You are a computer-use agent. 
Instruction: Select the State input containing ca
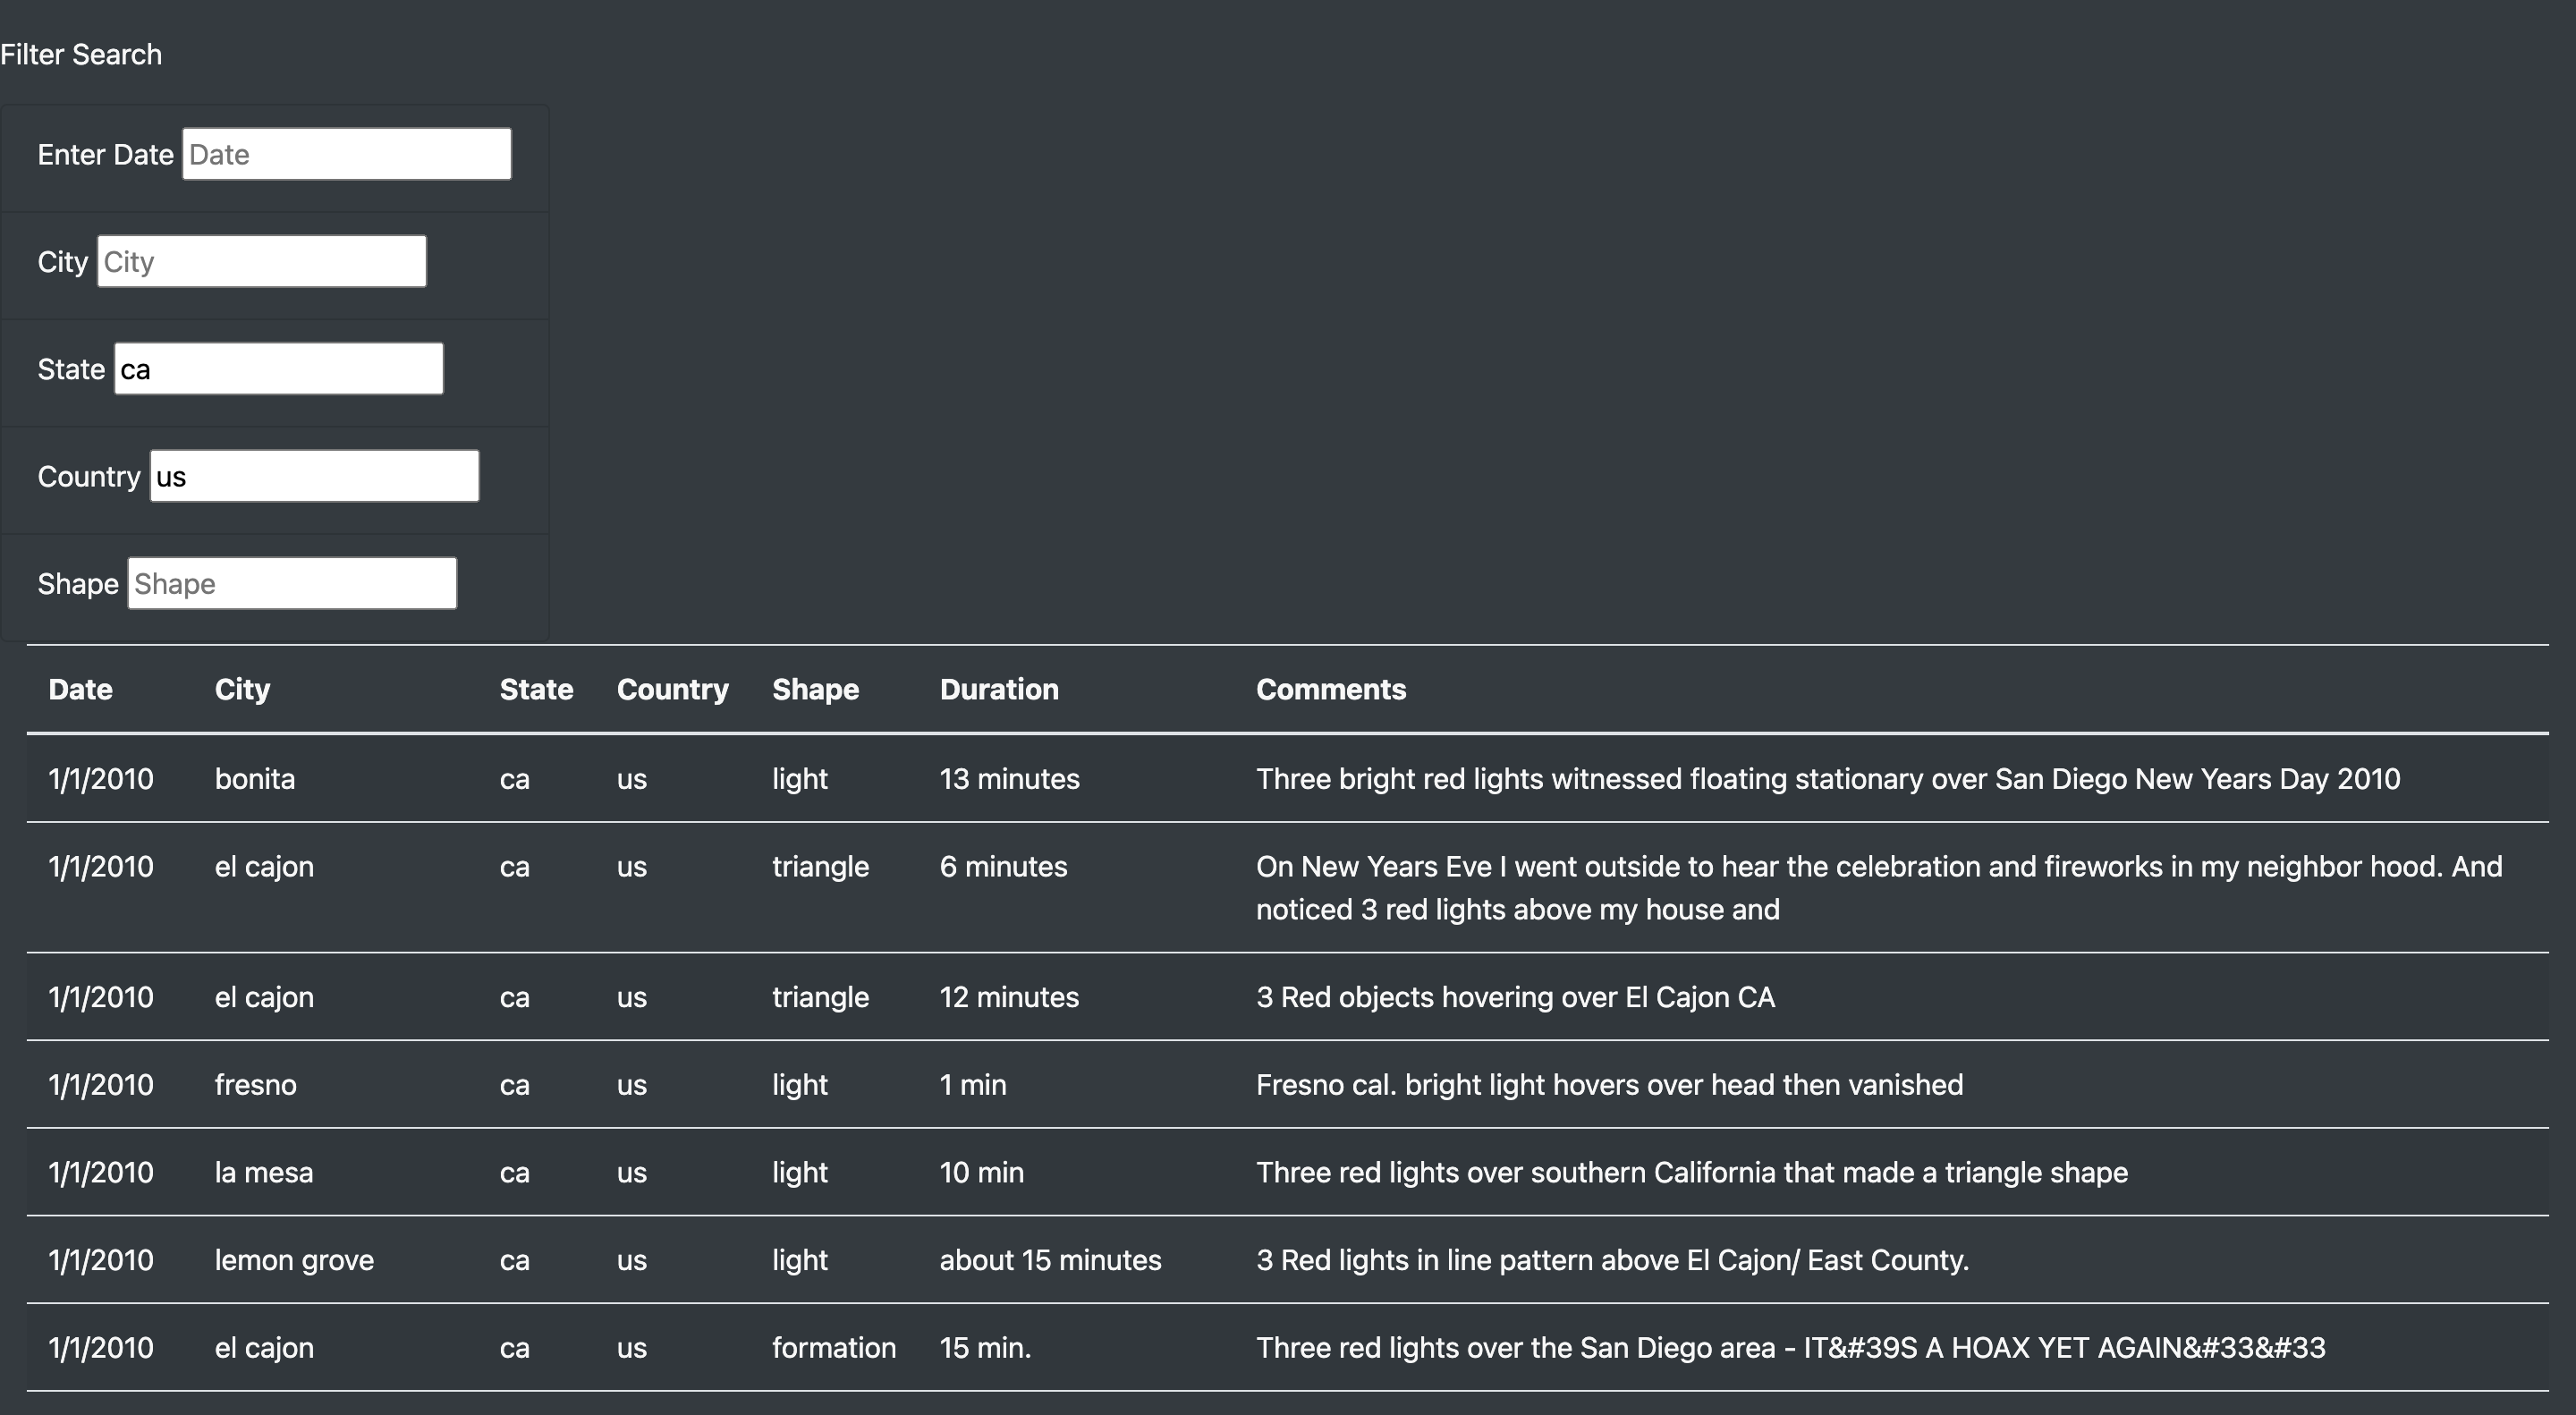pyautogui.click(x=278, y=368)
